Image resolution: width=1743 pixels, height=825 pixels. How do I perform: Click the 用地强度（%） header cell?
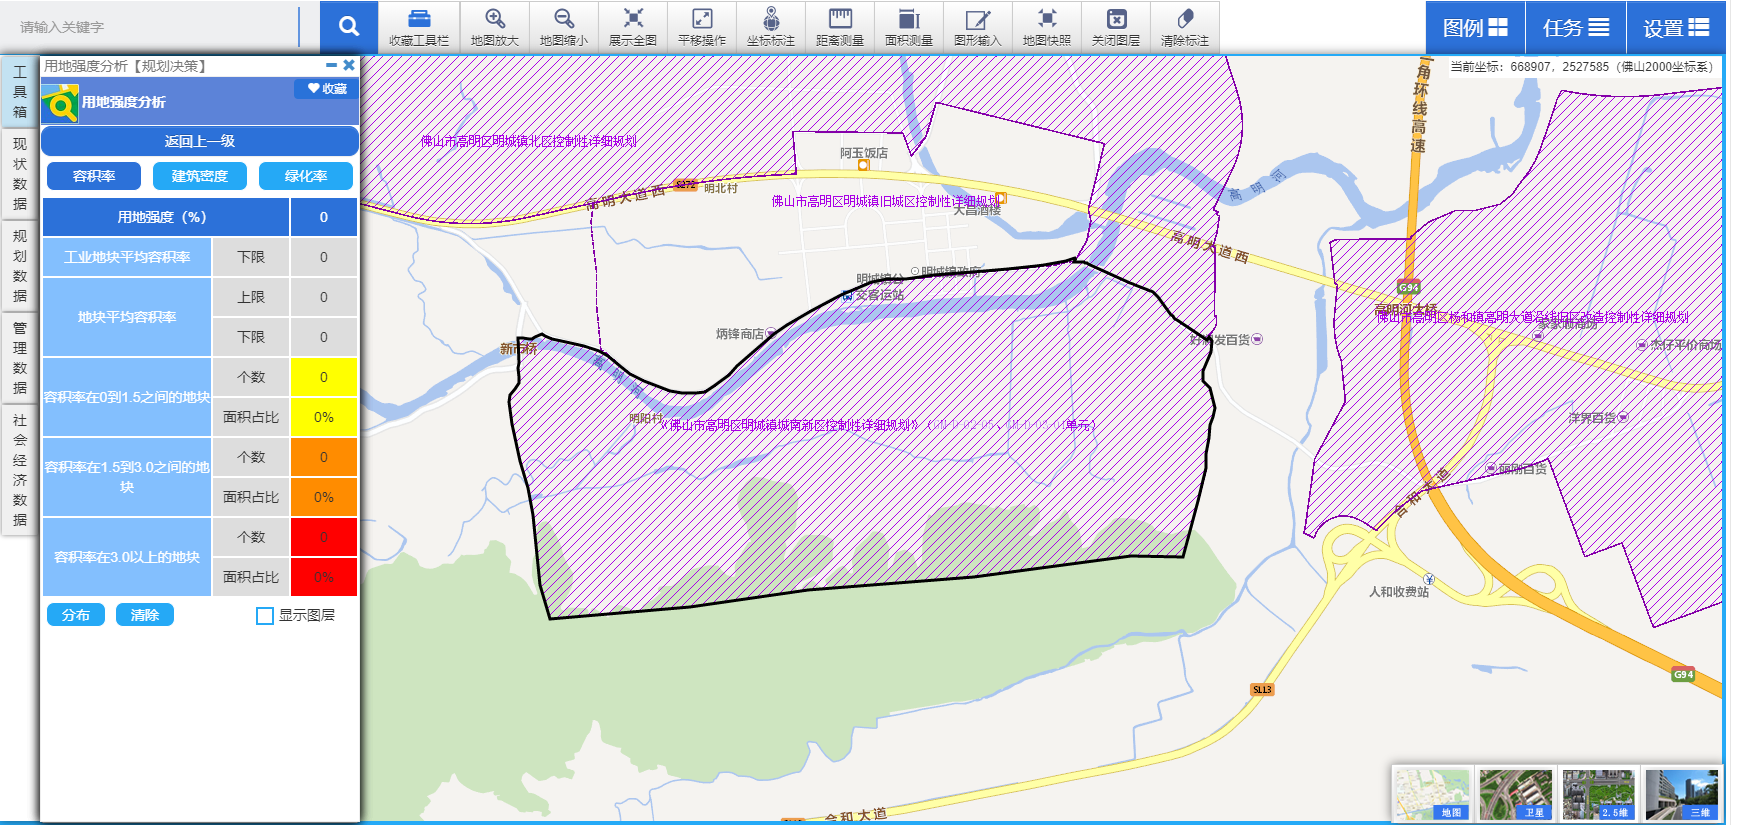(166, 217)
